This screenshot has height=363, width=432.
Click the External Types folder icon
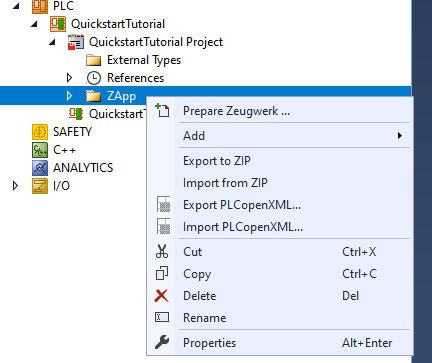[93, 60]
